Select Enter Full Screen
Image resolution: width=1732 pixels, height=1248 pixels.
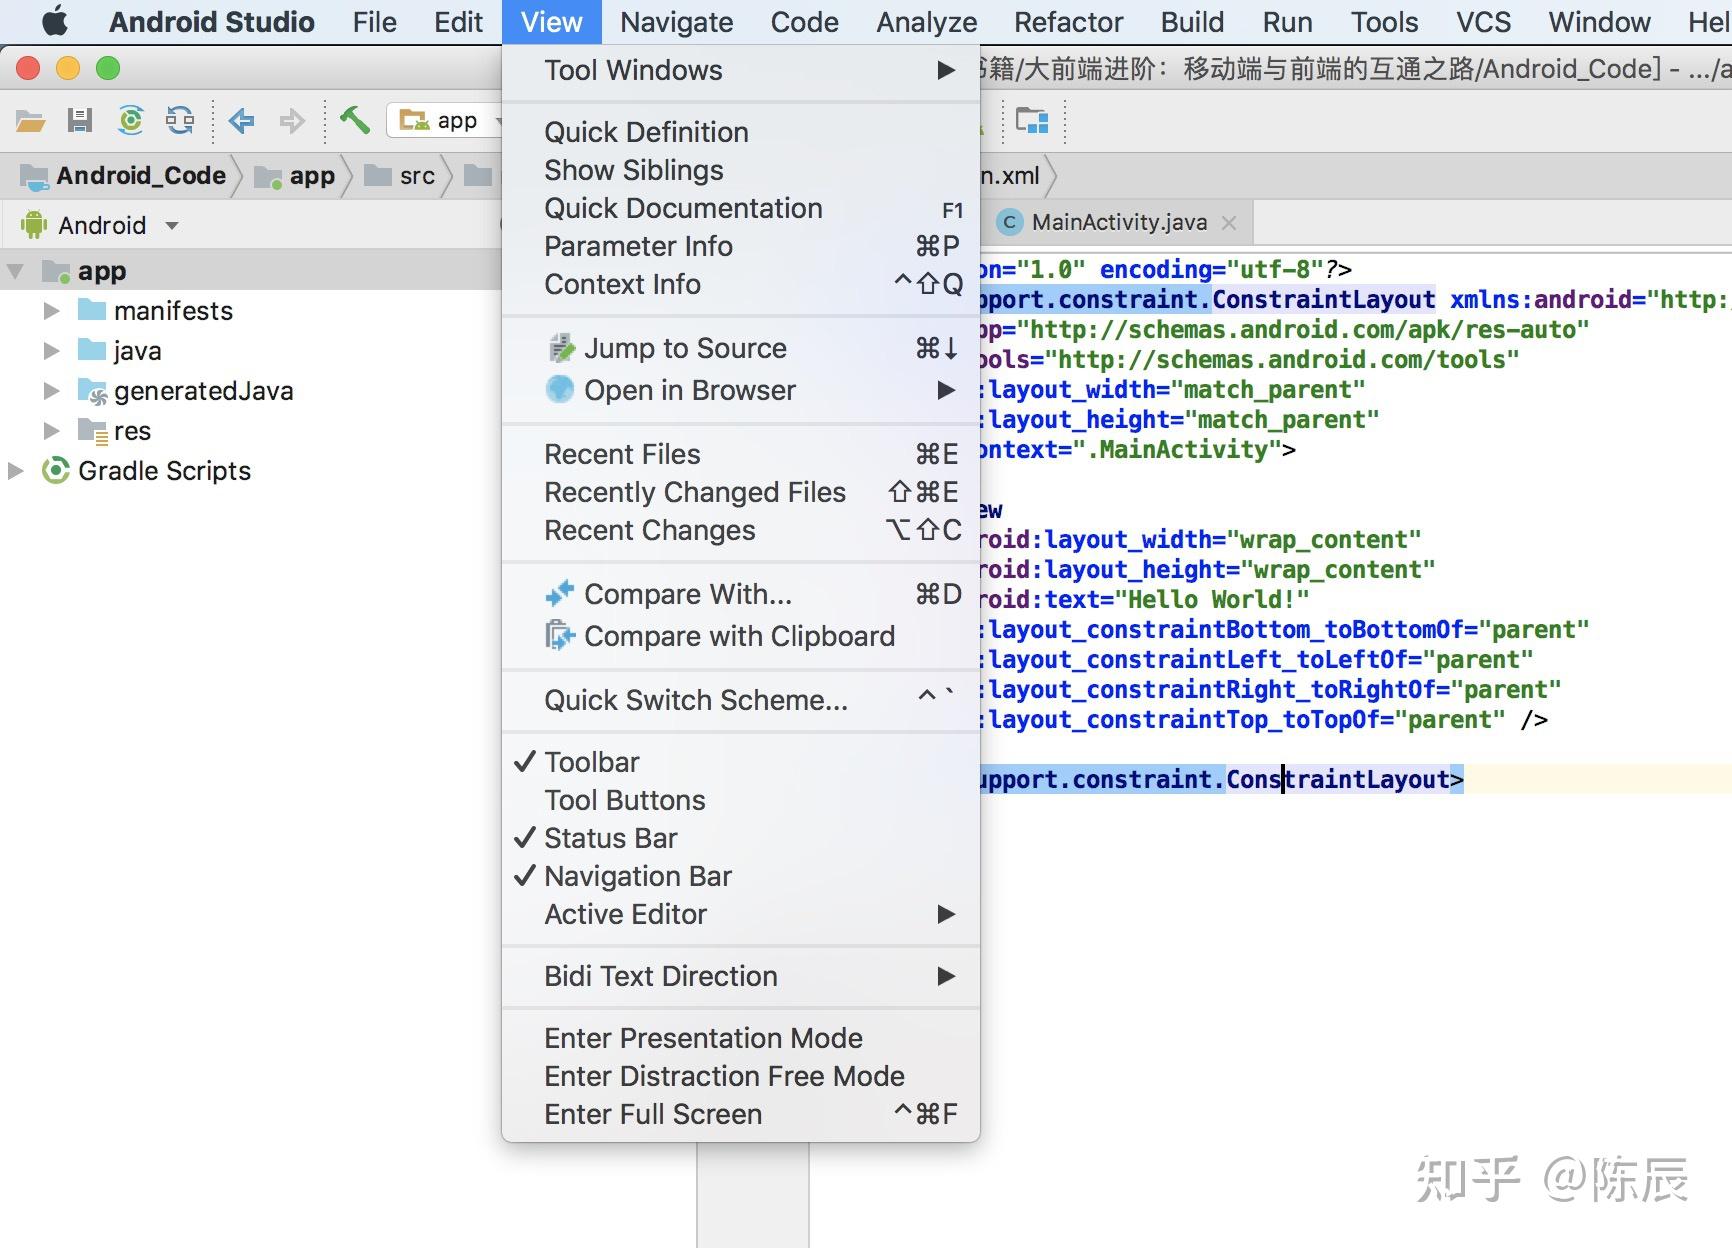point(741,1114)
